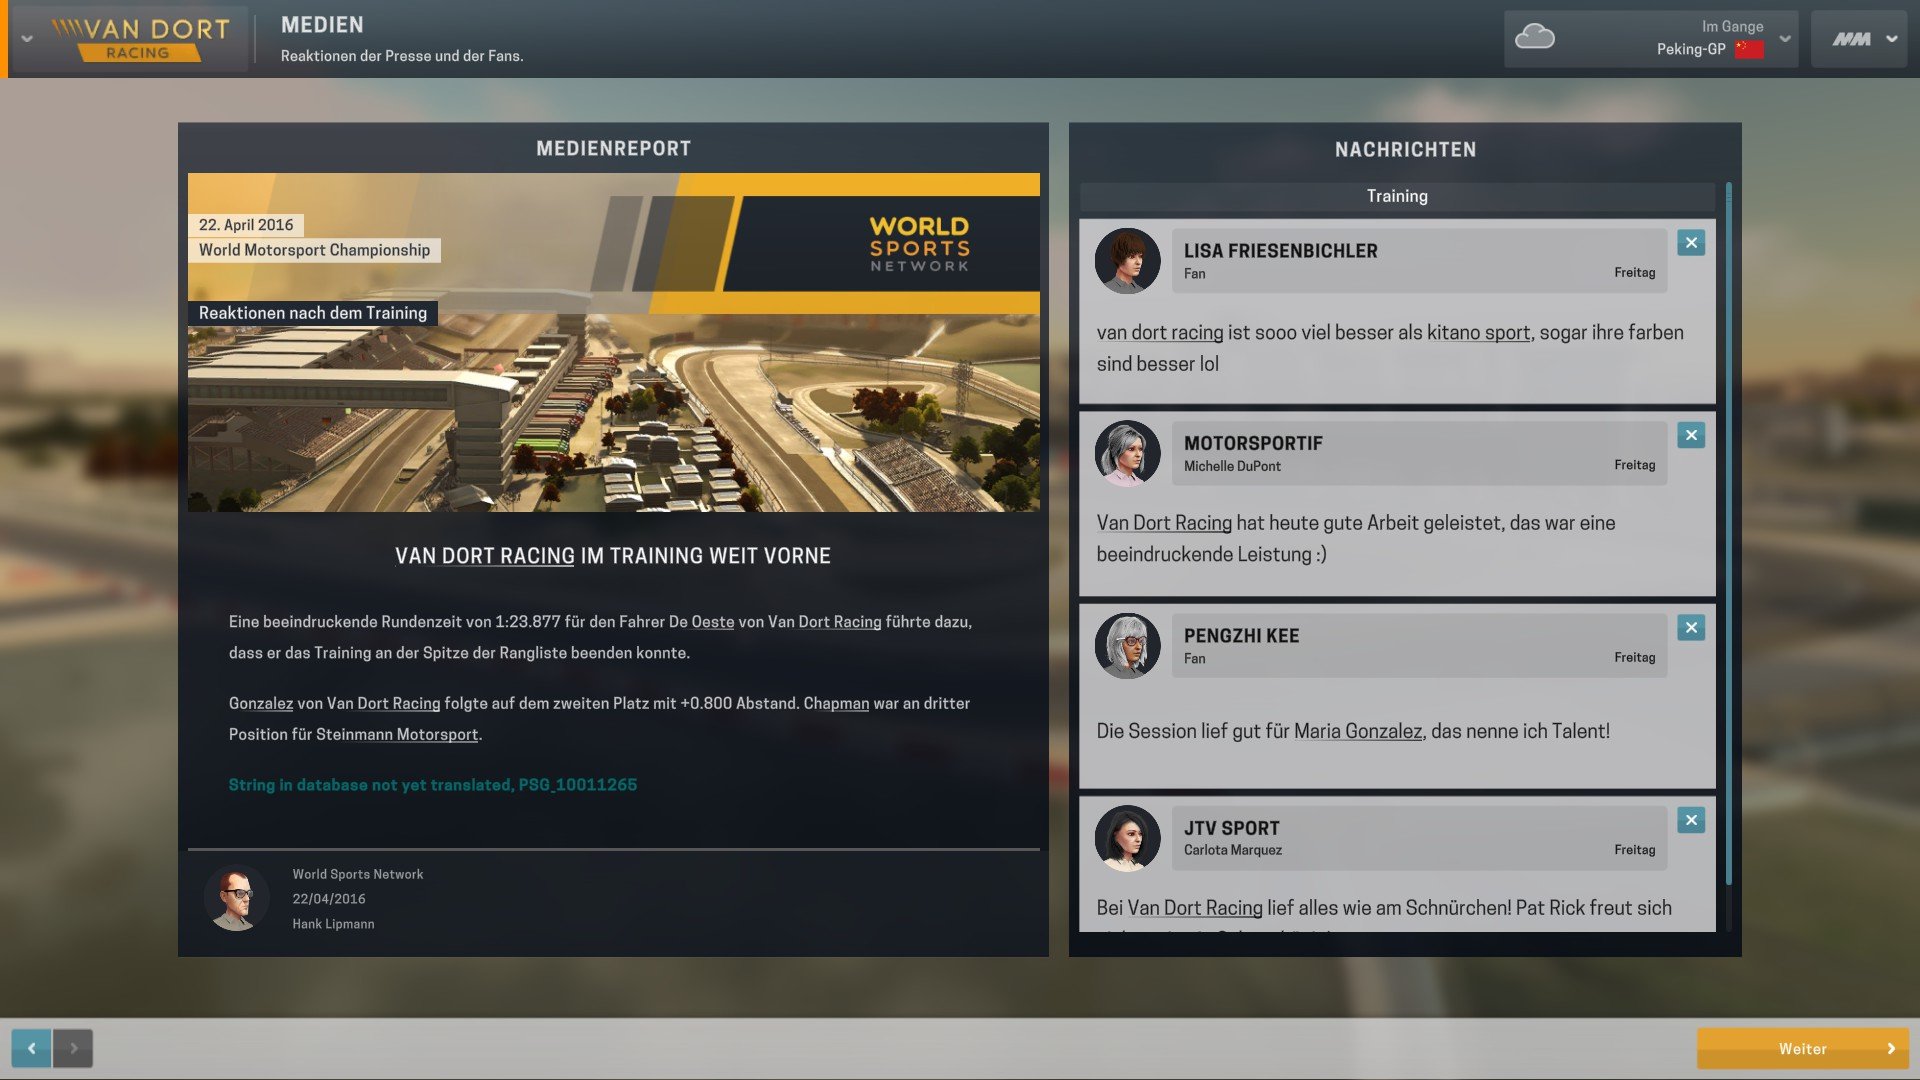Click the forward navigation arrow
The width and height of the screenshot is (1920, 1080).
(x=73, y=1048)
